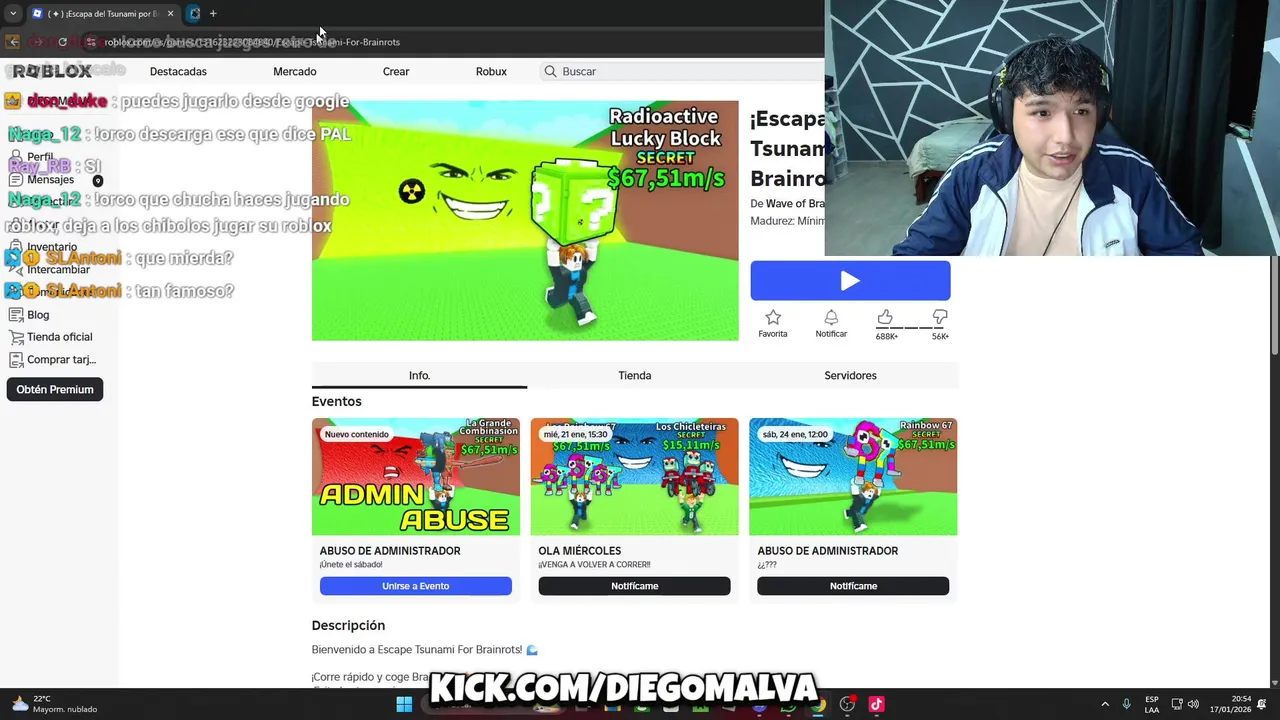Click the OLA MIÉRCOLES event title
This screenshot has width=1280, height=720.
point(580,551)
